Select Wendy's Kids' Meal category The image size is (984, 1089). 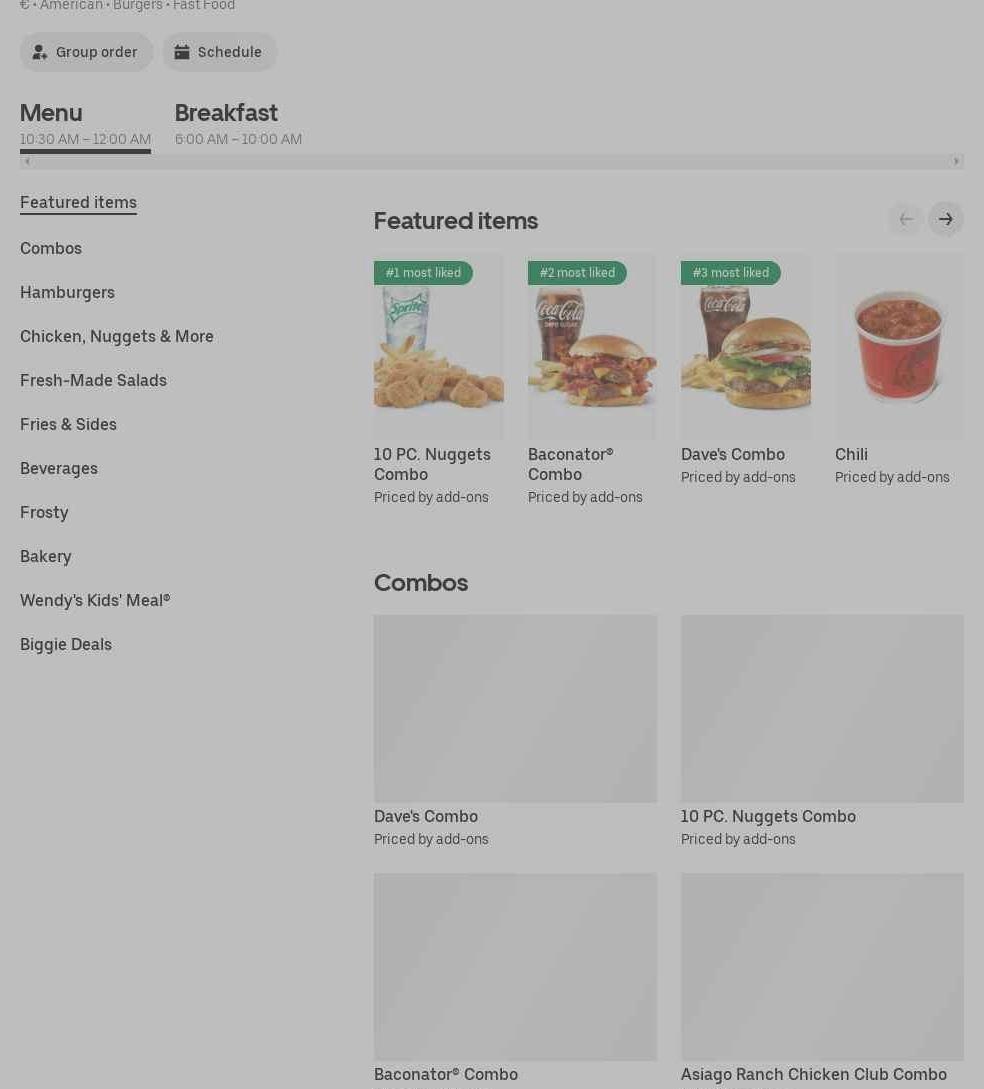point(95,601)
